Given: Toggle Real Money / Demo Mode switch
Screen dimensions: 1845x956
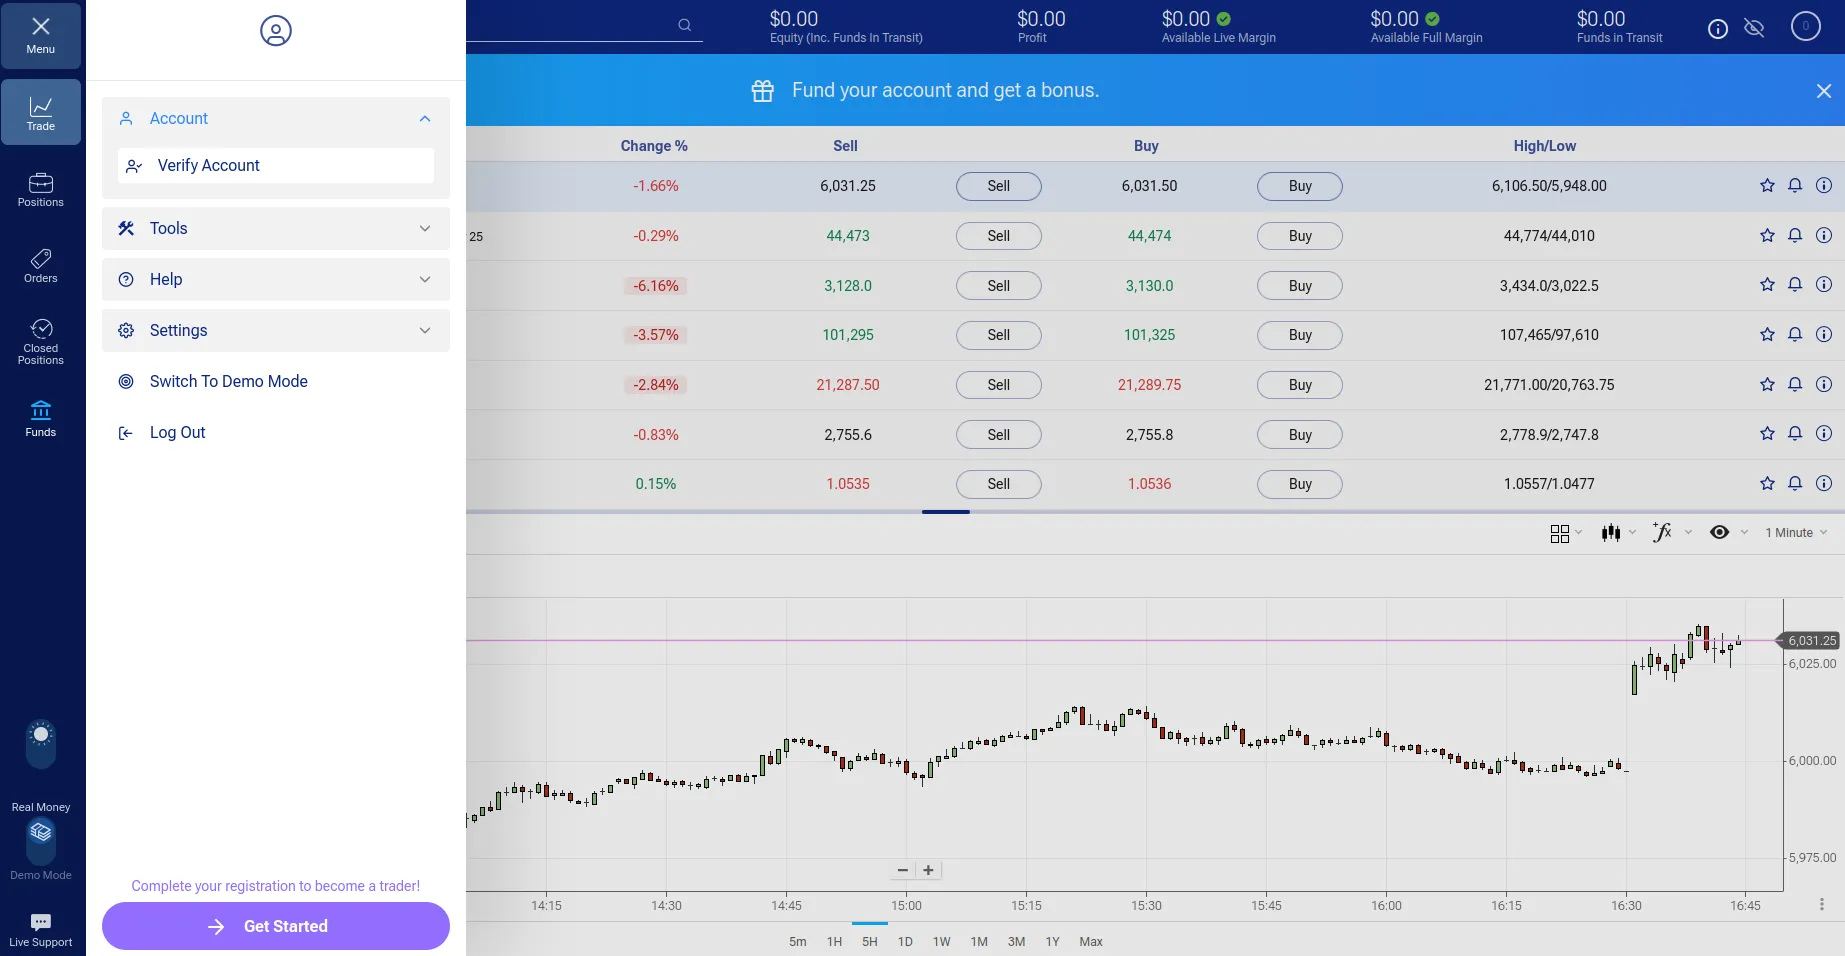Looking at the screenshot, I should tap(41, 841).
